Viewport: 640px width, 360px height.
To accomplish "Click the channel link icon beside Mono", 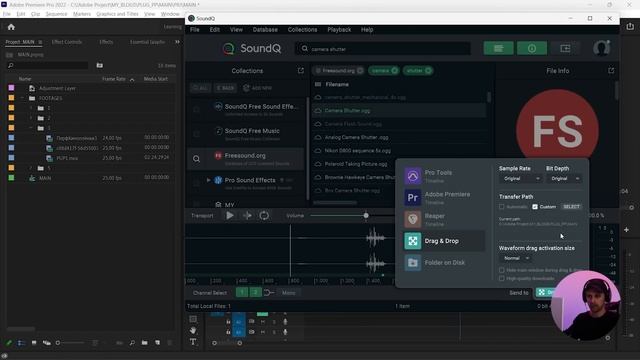I will (269, 293).
